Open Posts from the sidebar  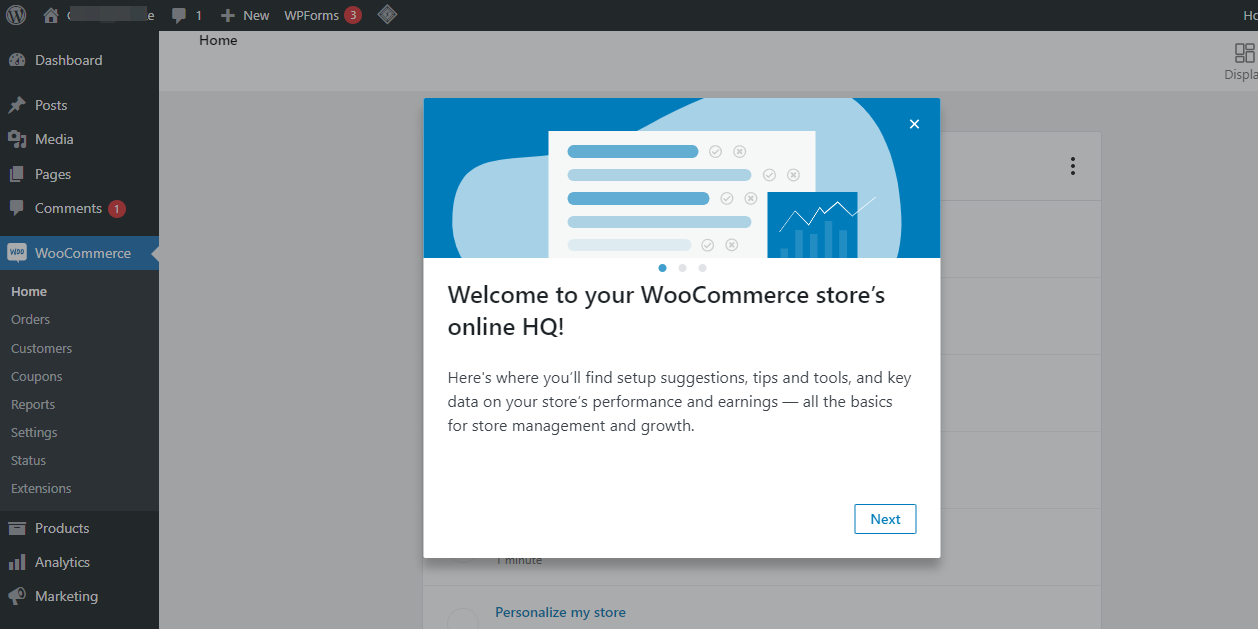[x=51, y=105]
